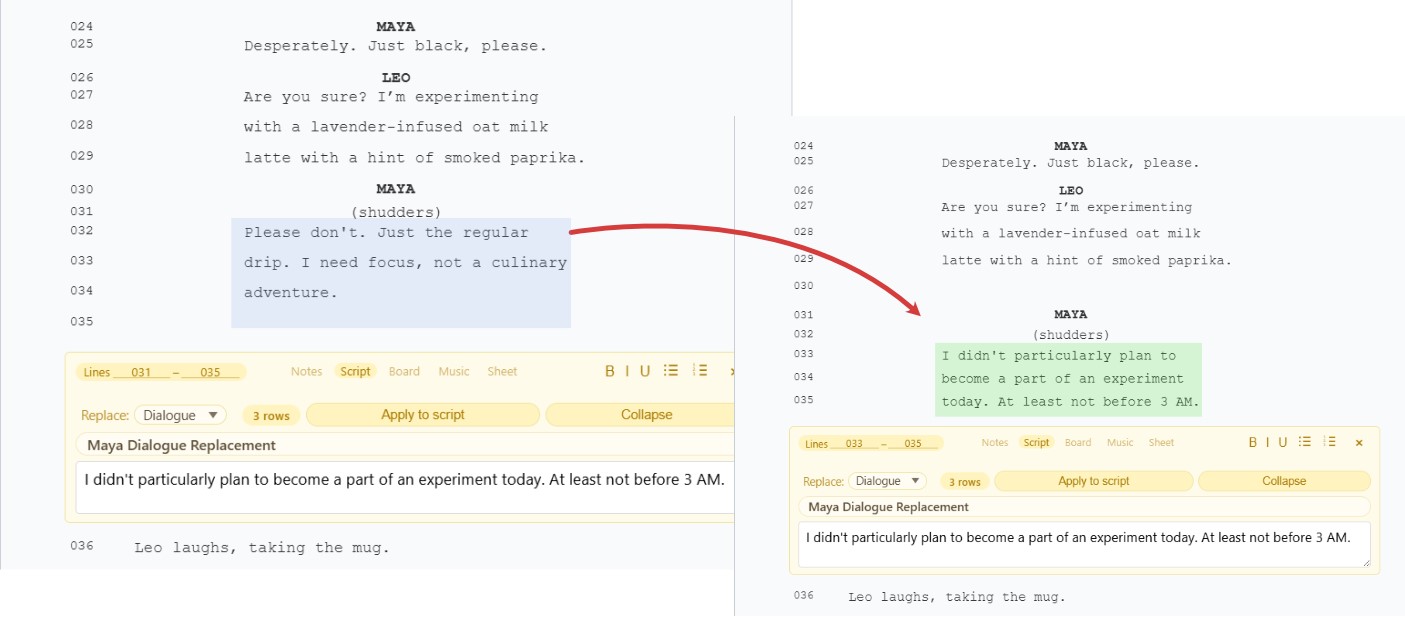Viewport: 1405px width, 619px height.
Task: Click the text area resize grip in right panel
Action: click(1365, 563)
